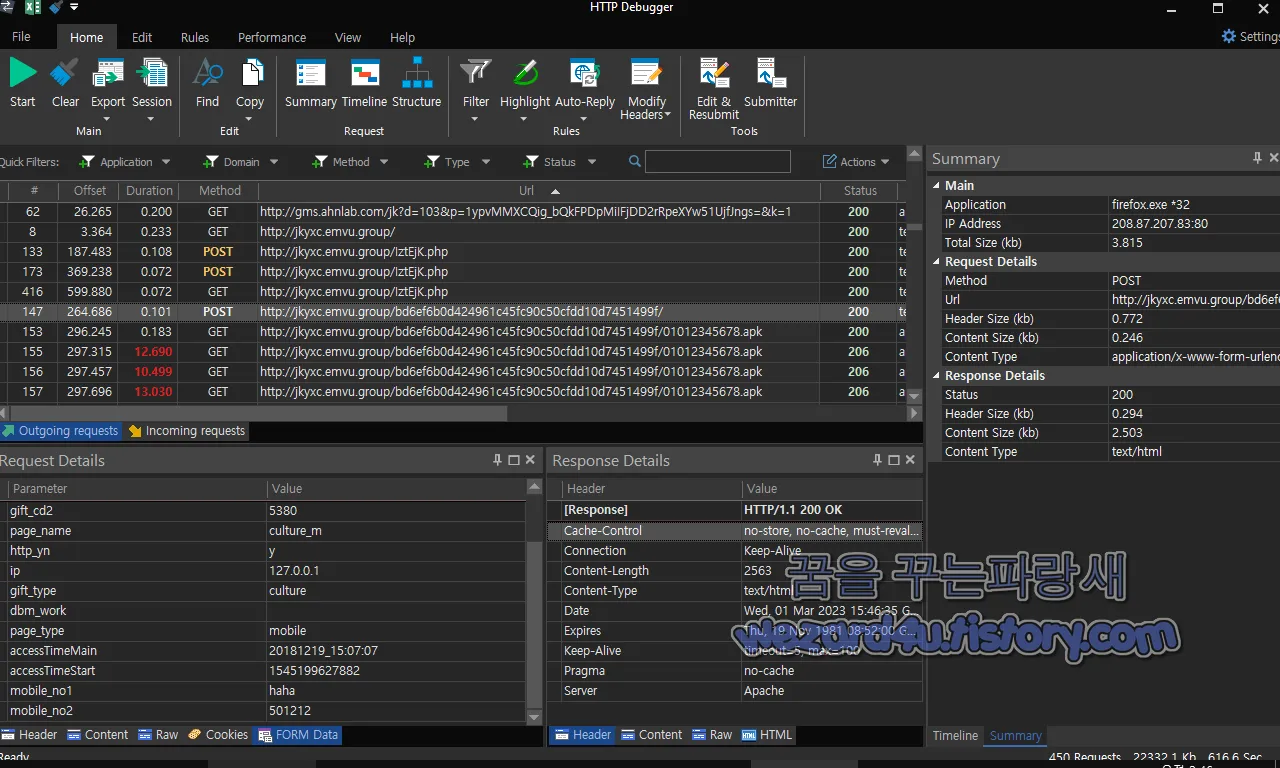Image resolution: width=1280 pixels, height=768 pixels.
Task: Open the Submitter tool
Action: [x=771, y=82]
